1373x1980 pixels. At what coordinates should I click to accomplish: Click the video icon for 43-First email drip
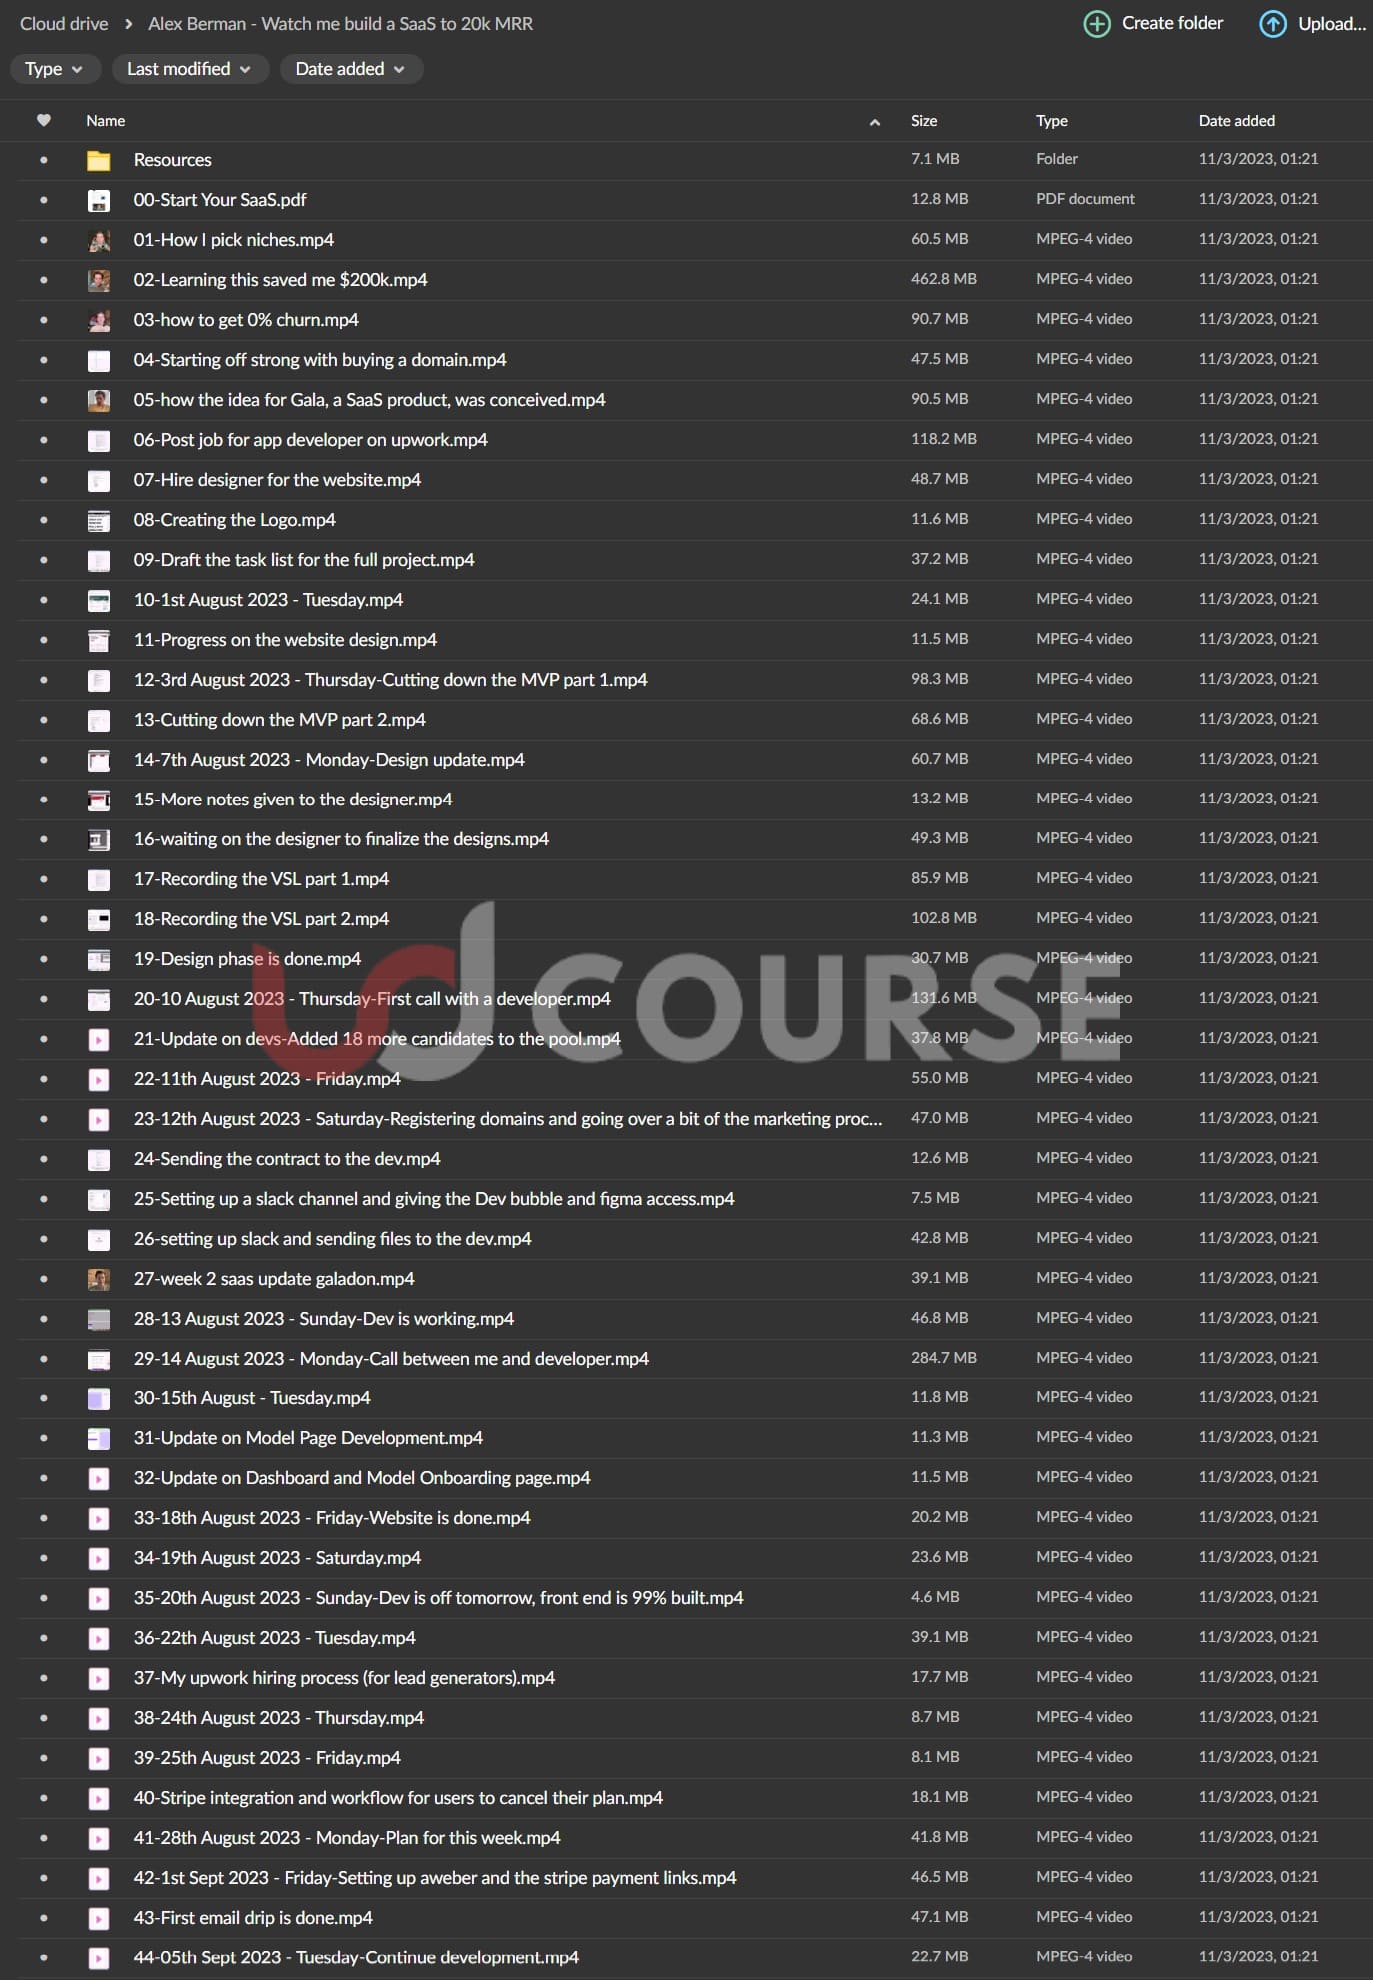click(x=98, y=1918)
